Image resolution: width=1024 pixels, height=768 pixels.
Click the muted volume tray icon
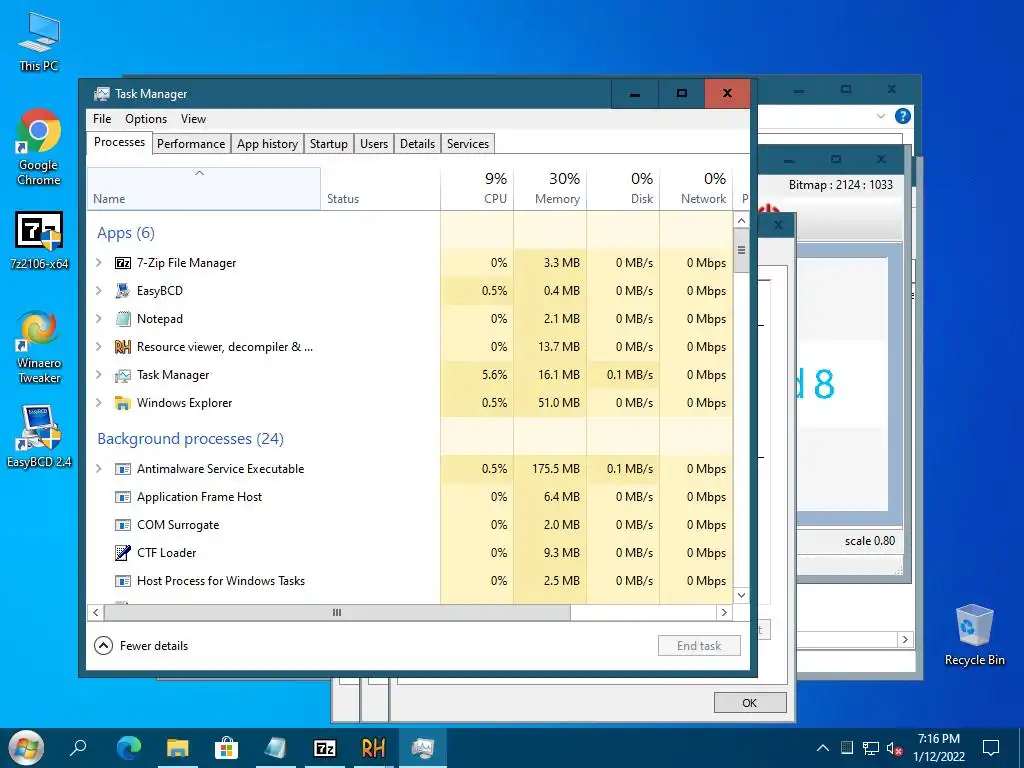(x=894, y=748)
